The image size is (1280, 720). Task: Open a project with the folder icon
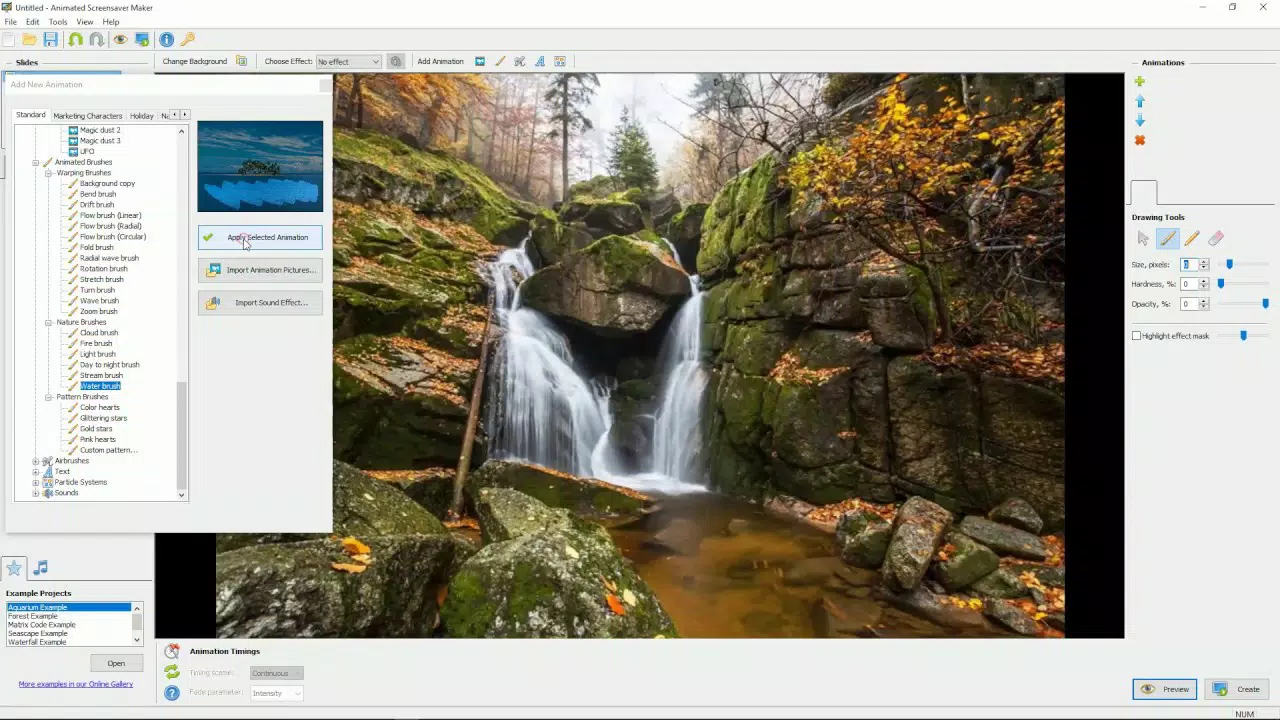point(30,40)
